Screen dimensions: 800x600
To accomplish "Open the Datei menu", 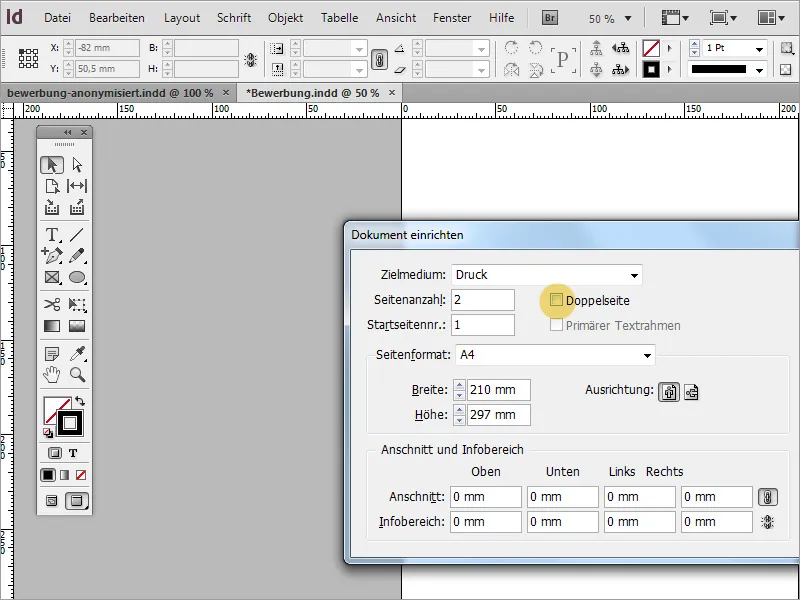I will point(57,18).
